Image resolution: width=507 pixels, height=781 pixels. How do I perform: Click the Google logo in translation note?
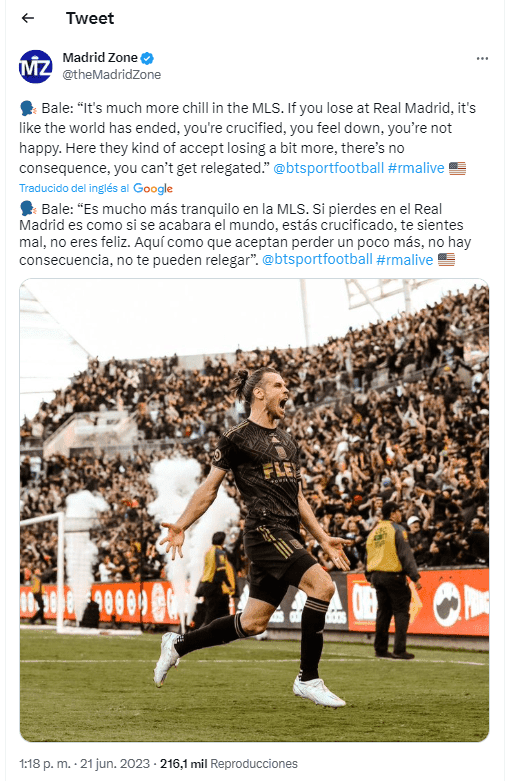coord(153,189)
